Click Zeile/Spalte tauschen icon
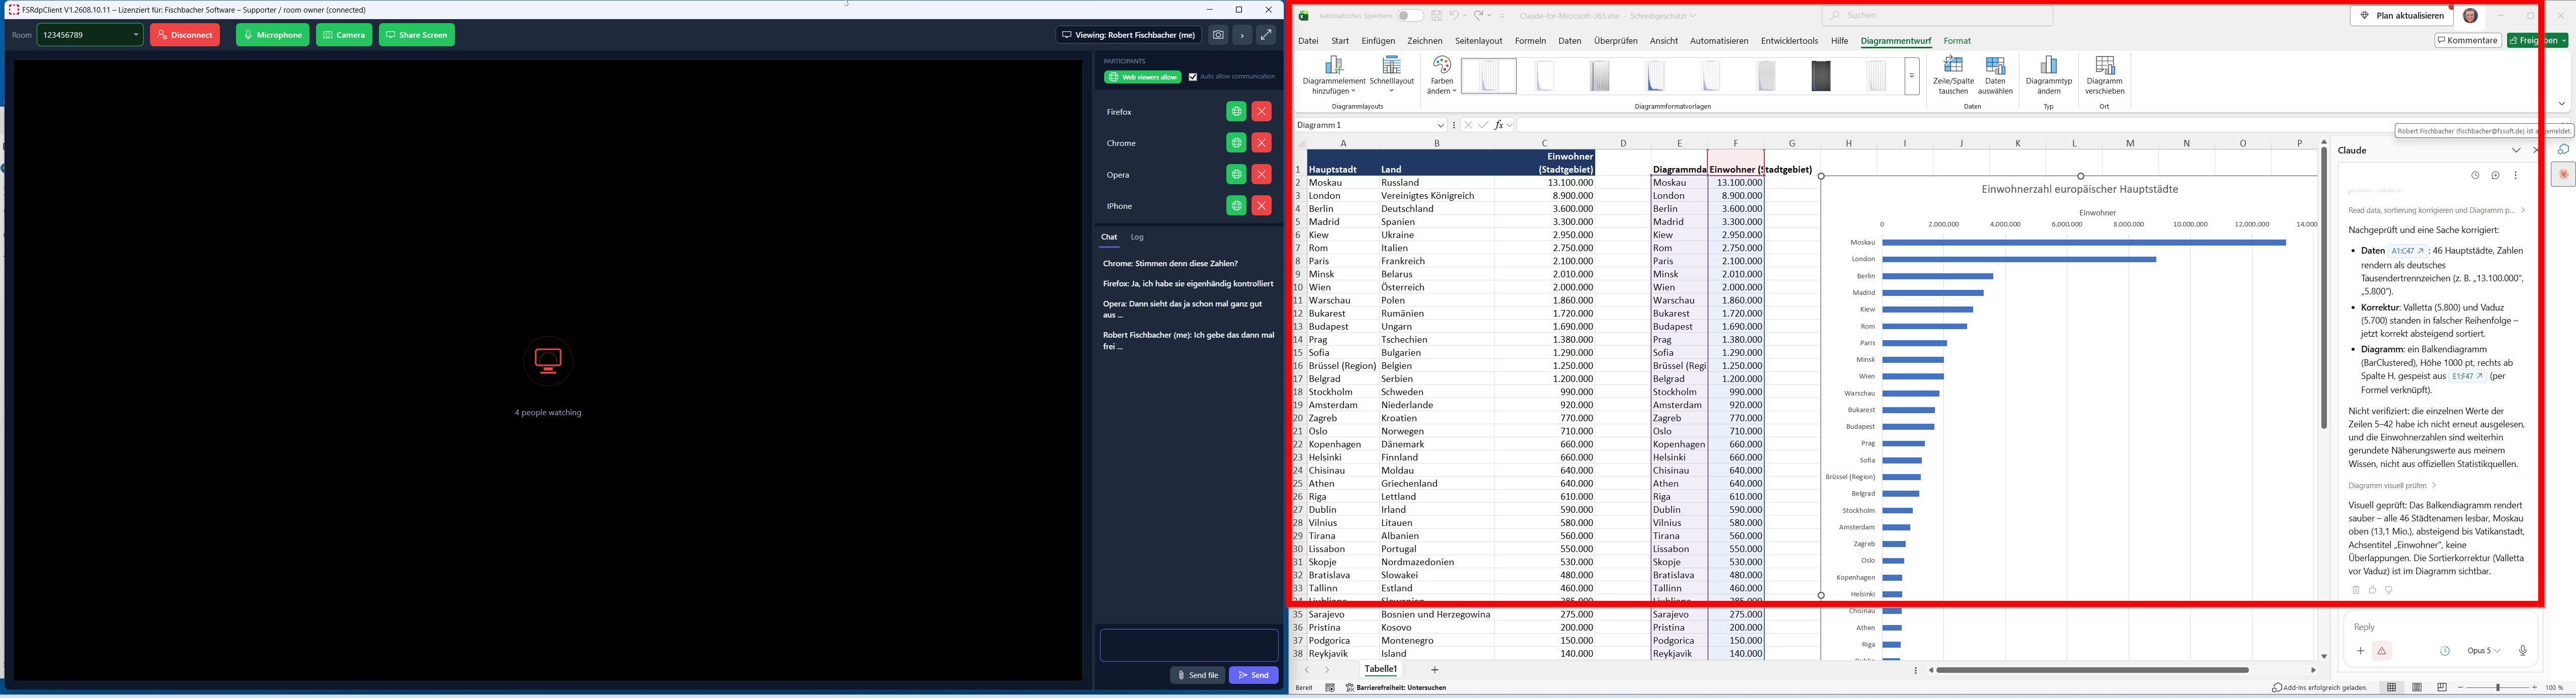The image size is (2576, 698). (x=1953, y=75)
